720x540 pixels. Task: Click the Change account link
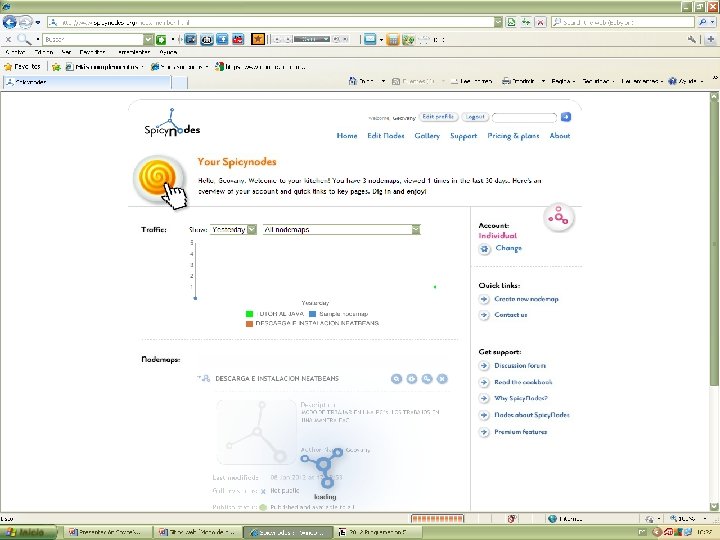click(x=508, y=248)
